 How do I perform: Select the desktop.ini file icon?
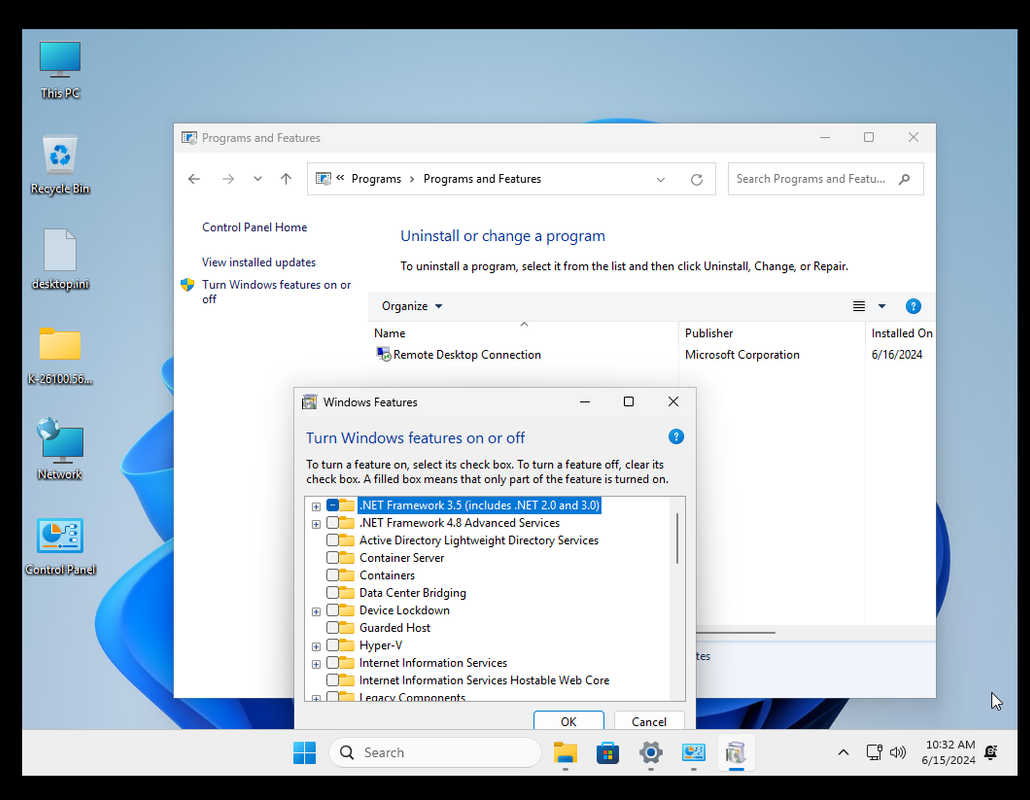[60, 259]
